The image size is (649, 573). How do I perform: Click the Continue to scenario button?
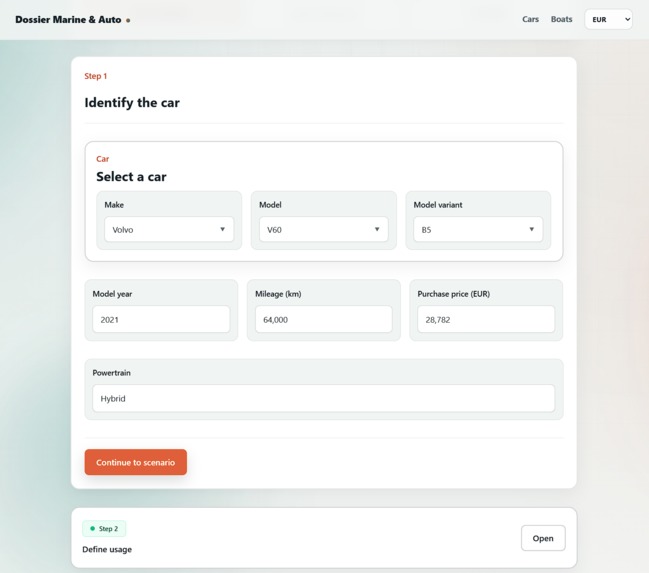click(x=136, y=462)
